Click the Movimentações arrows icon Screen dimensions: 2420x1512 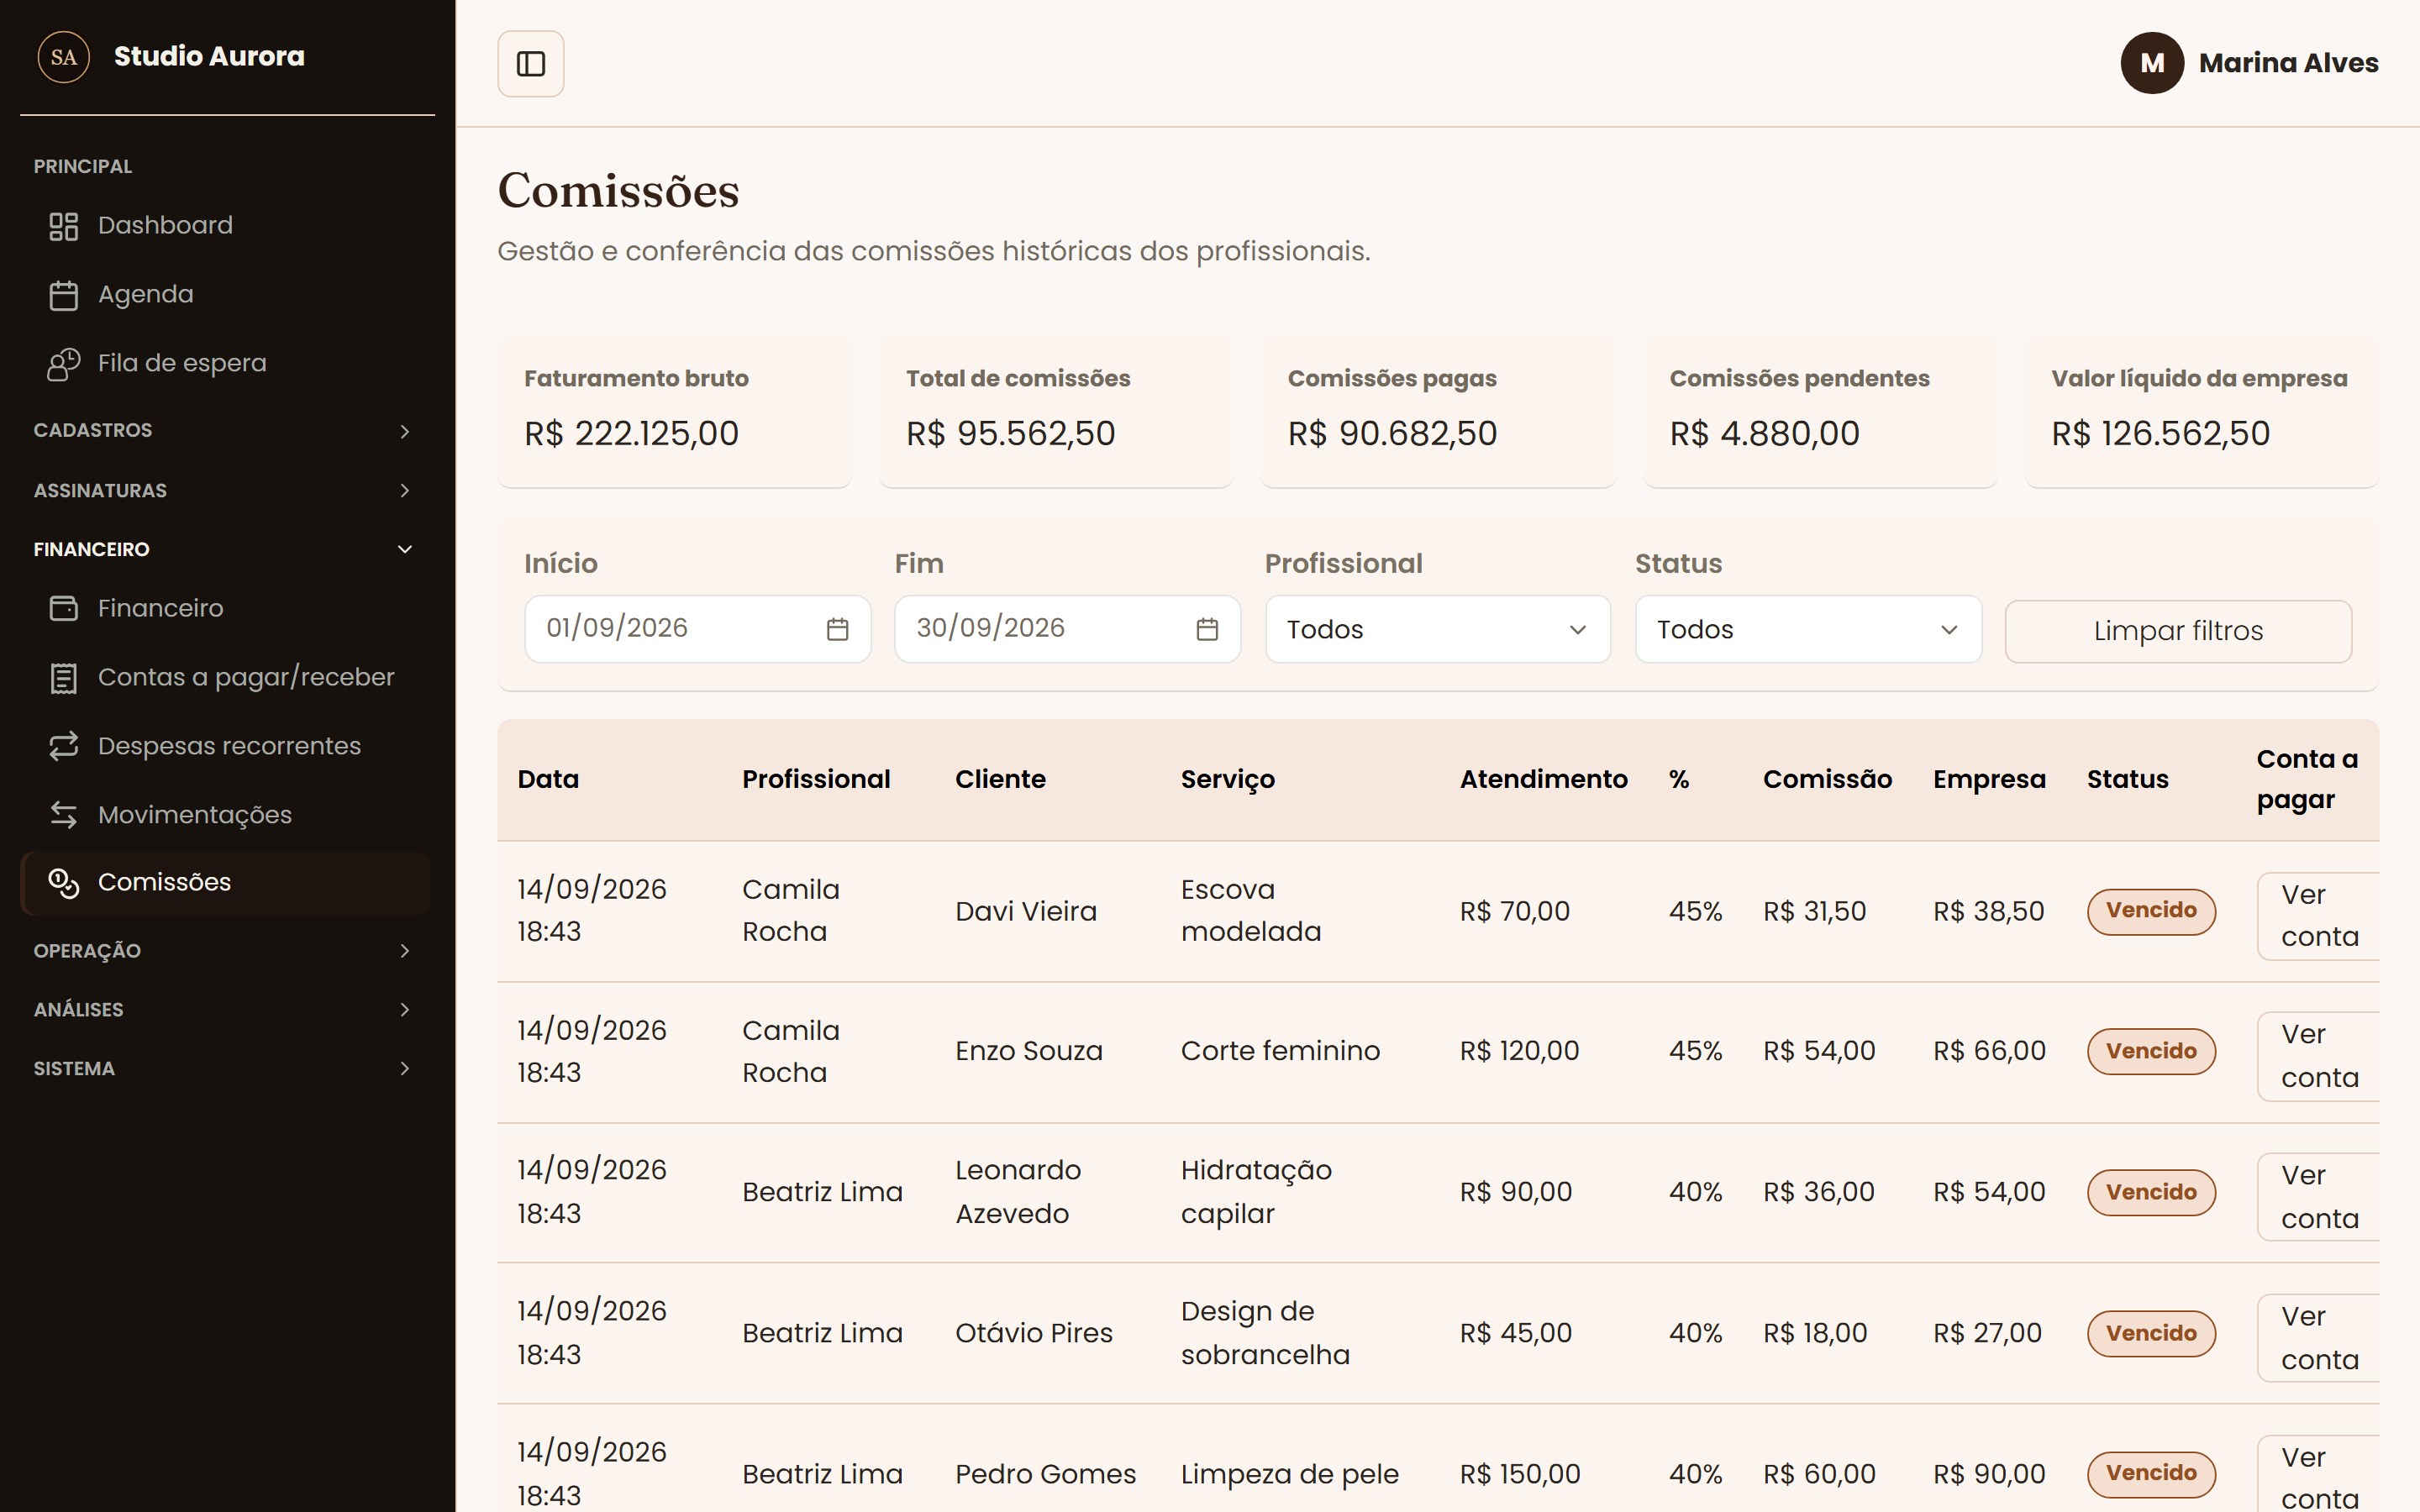[64, 815]
